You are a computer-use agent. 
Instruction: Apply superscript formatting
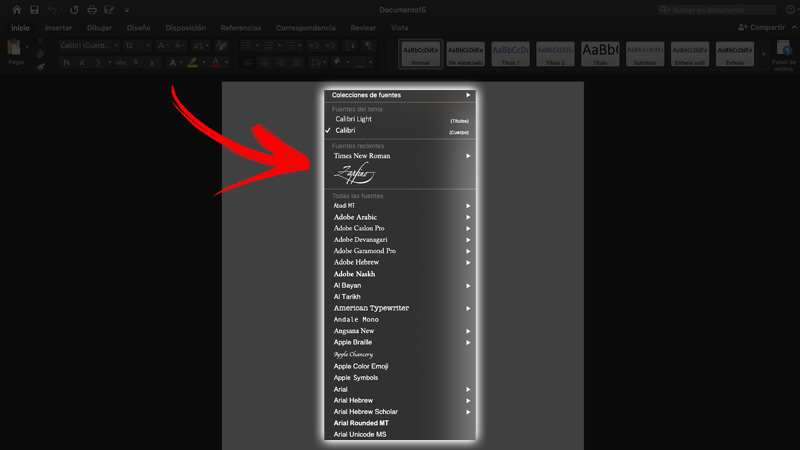[x=153, y=62]
